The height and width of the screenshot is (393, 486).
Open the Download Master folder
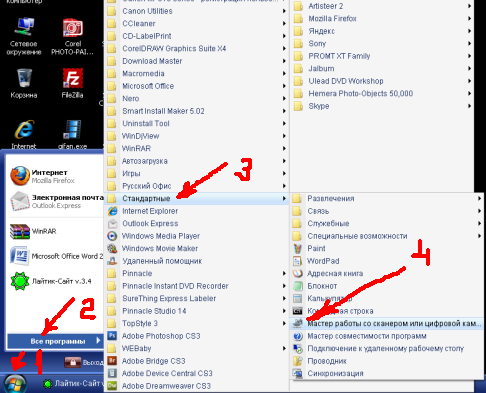[197, 61]
